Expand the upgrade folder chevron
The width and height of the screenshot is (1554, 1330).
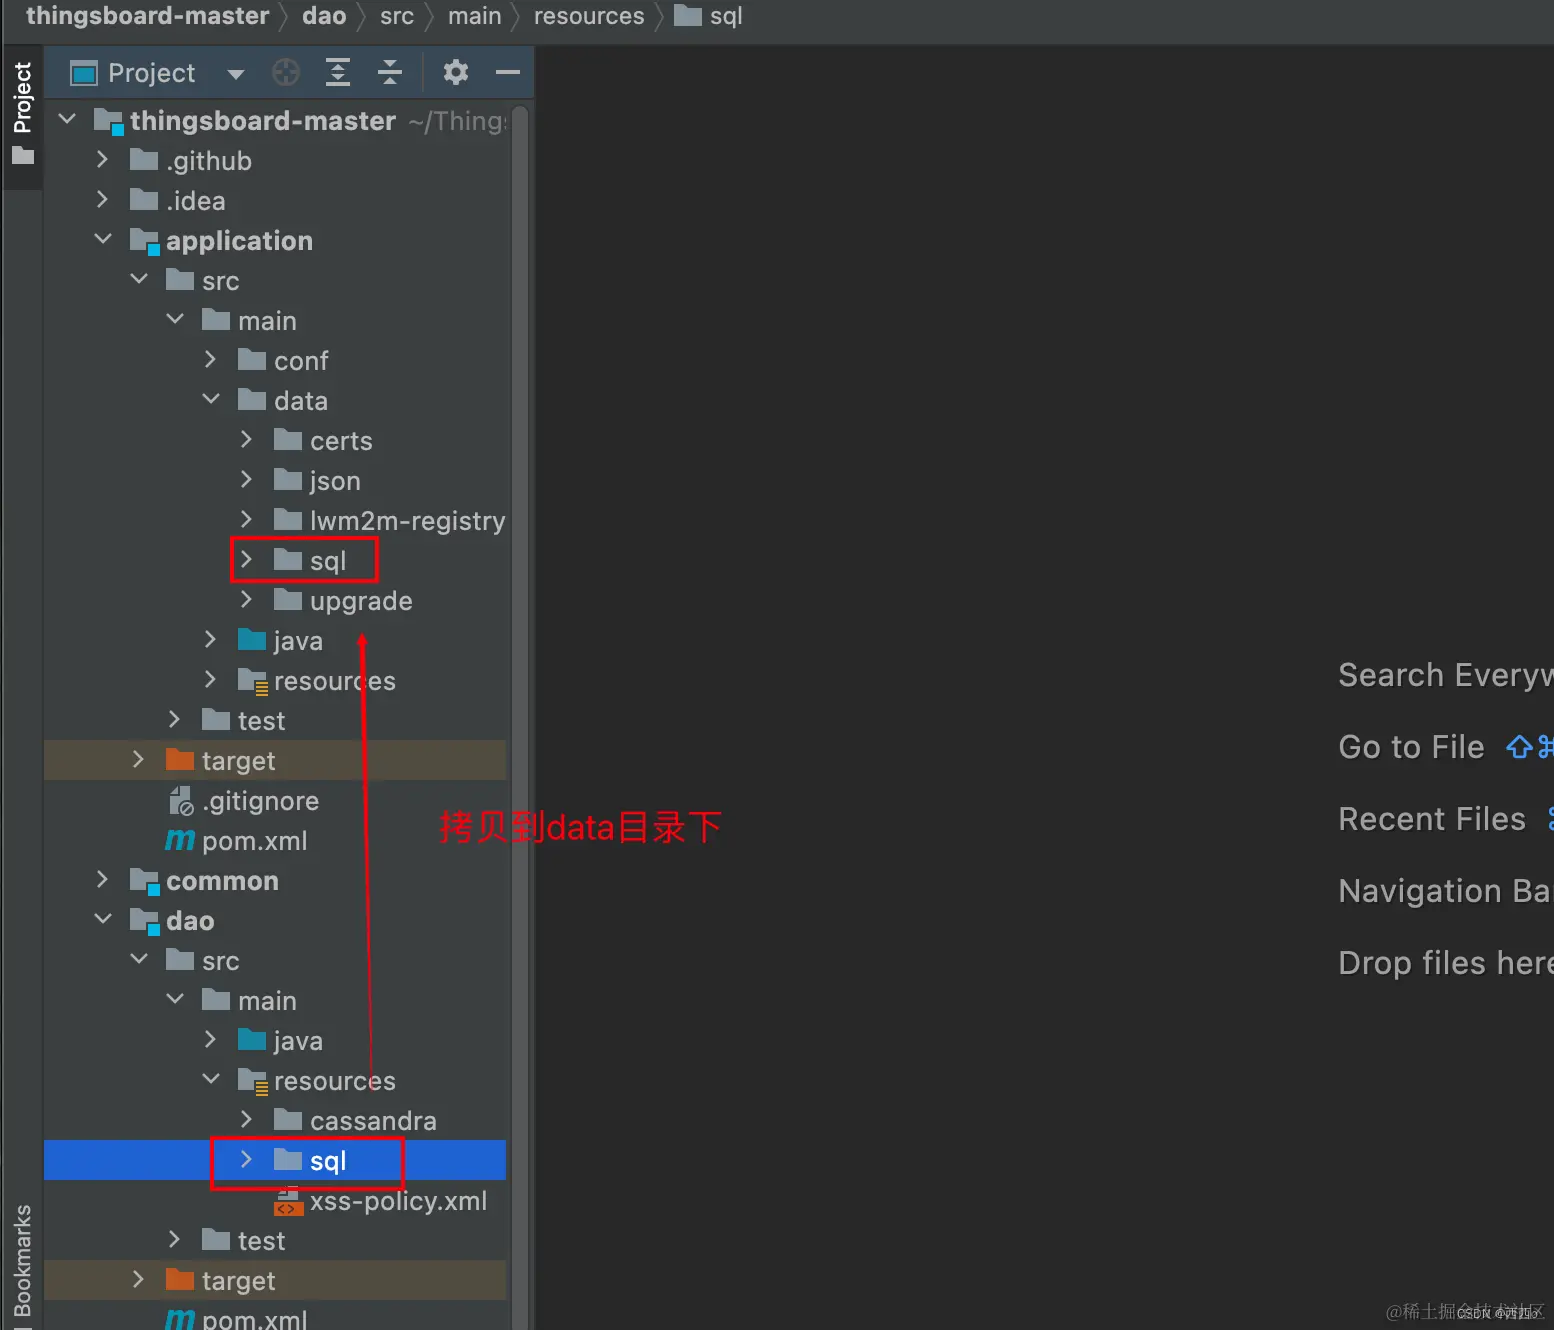click(246, 600)
